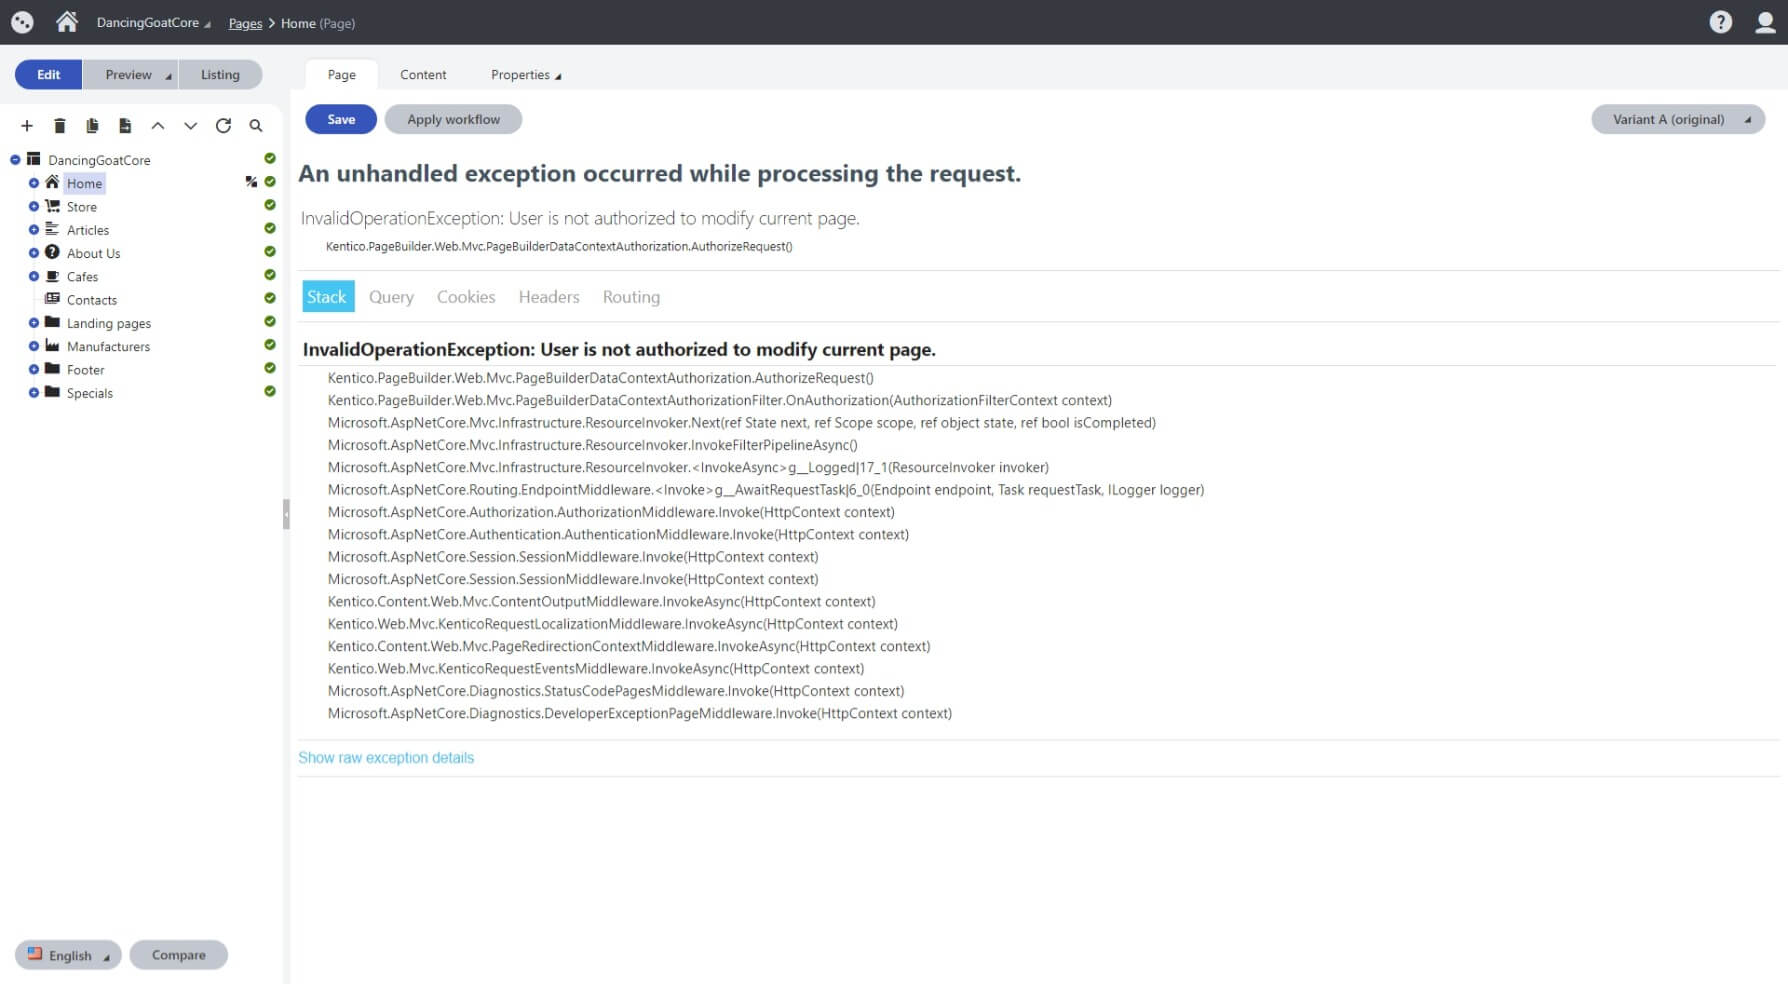This screenshot has height=984, width=1788.
Task: Open the English language selector
Action: point(68,955)
